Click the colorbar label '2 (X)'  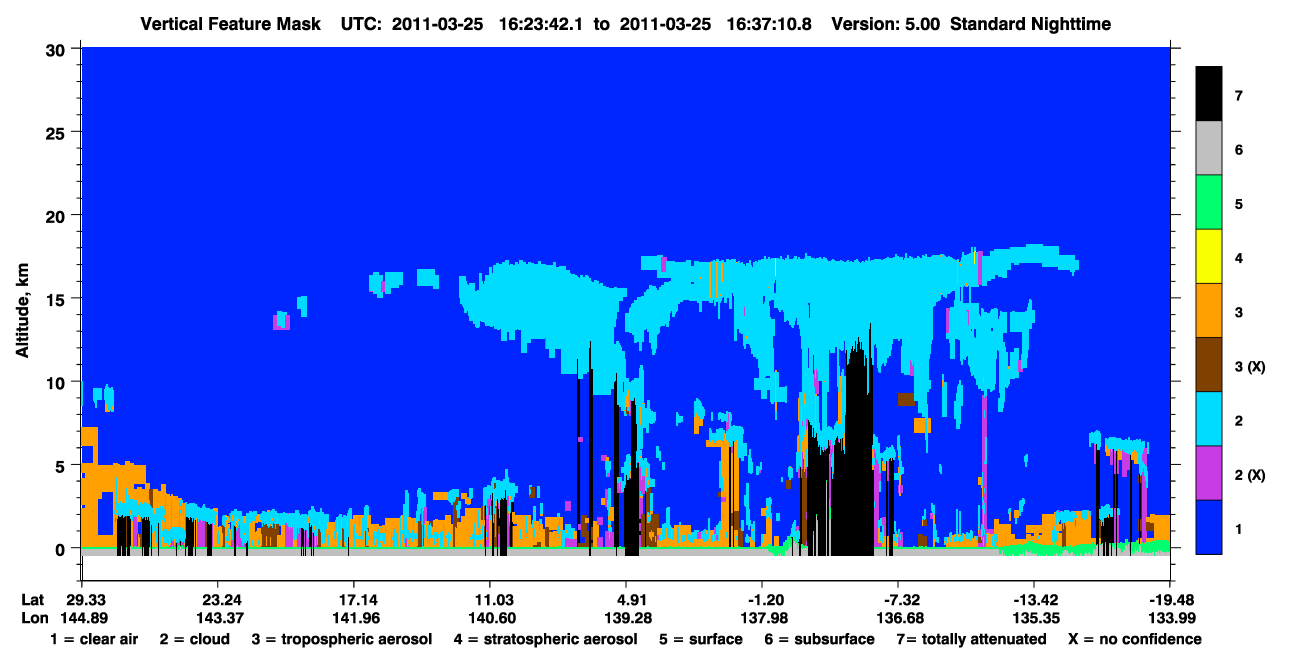tap(1250, 475)
